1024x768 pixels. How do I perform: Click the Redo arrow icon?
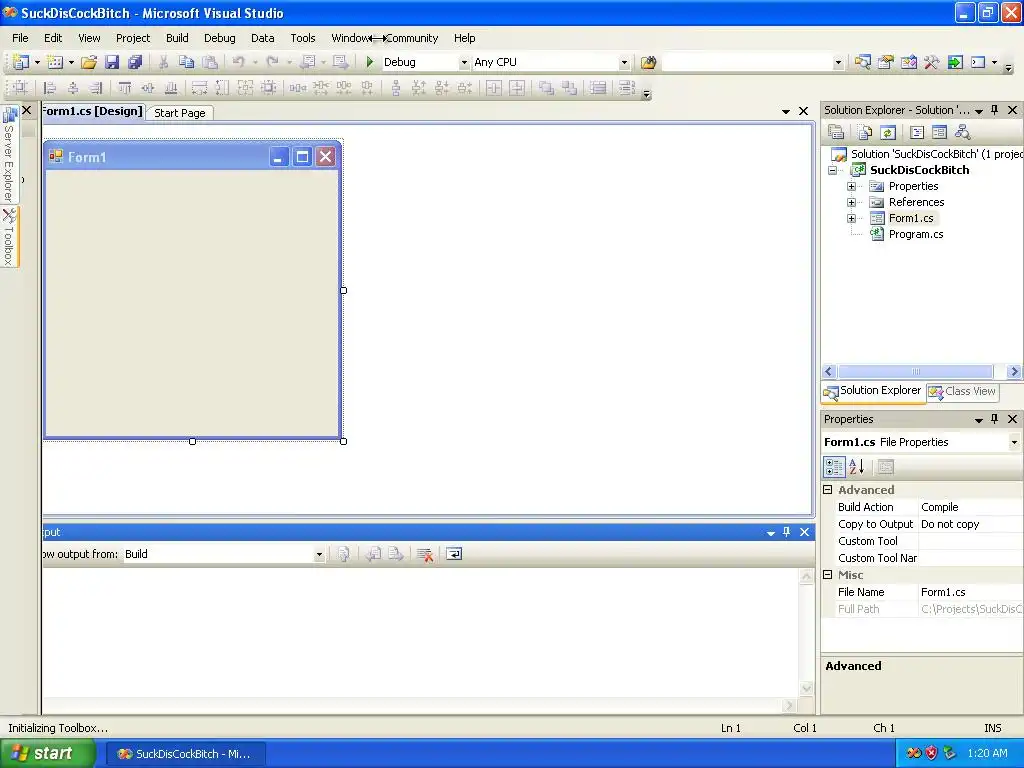pyautogui.click(x=272, y=62)
